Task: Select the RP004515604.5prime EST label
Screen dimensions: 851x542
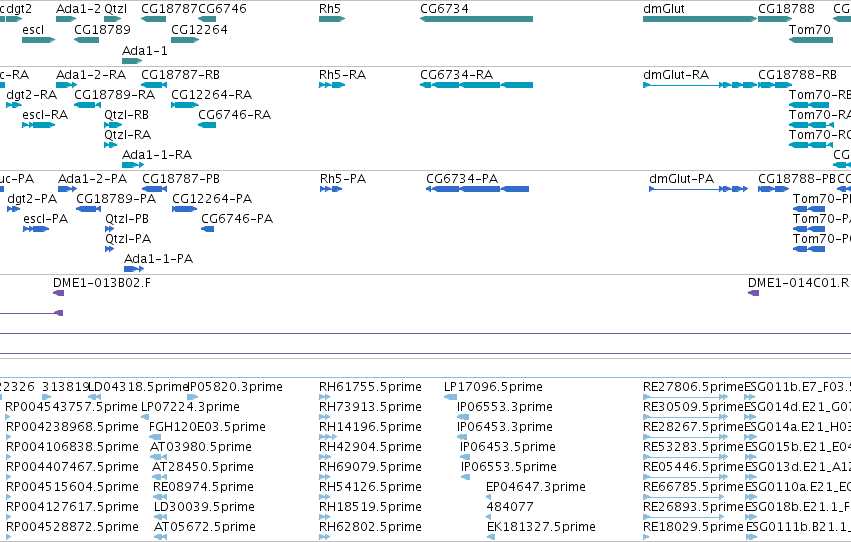Action: tap(72, 487)
